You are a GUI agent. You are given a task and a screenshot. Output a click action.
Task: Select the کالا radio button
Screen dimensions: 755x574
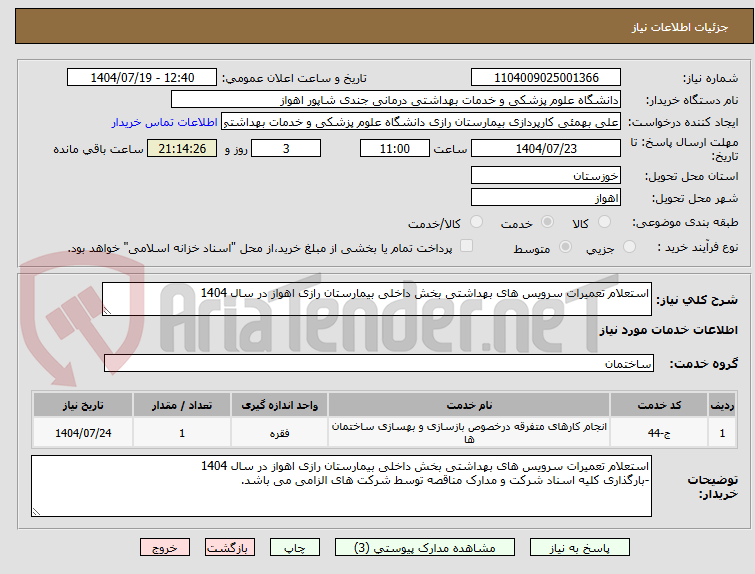pyautogui.click(x=604, y=222)
